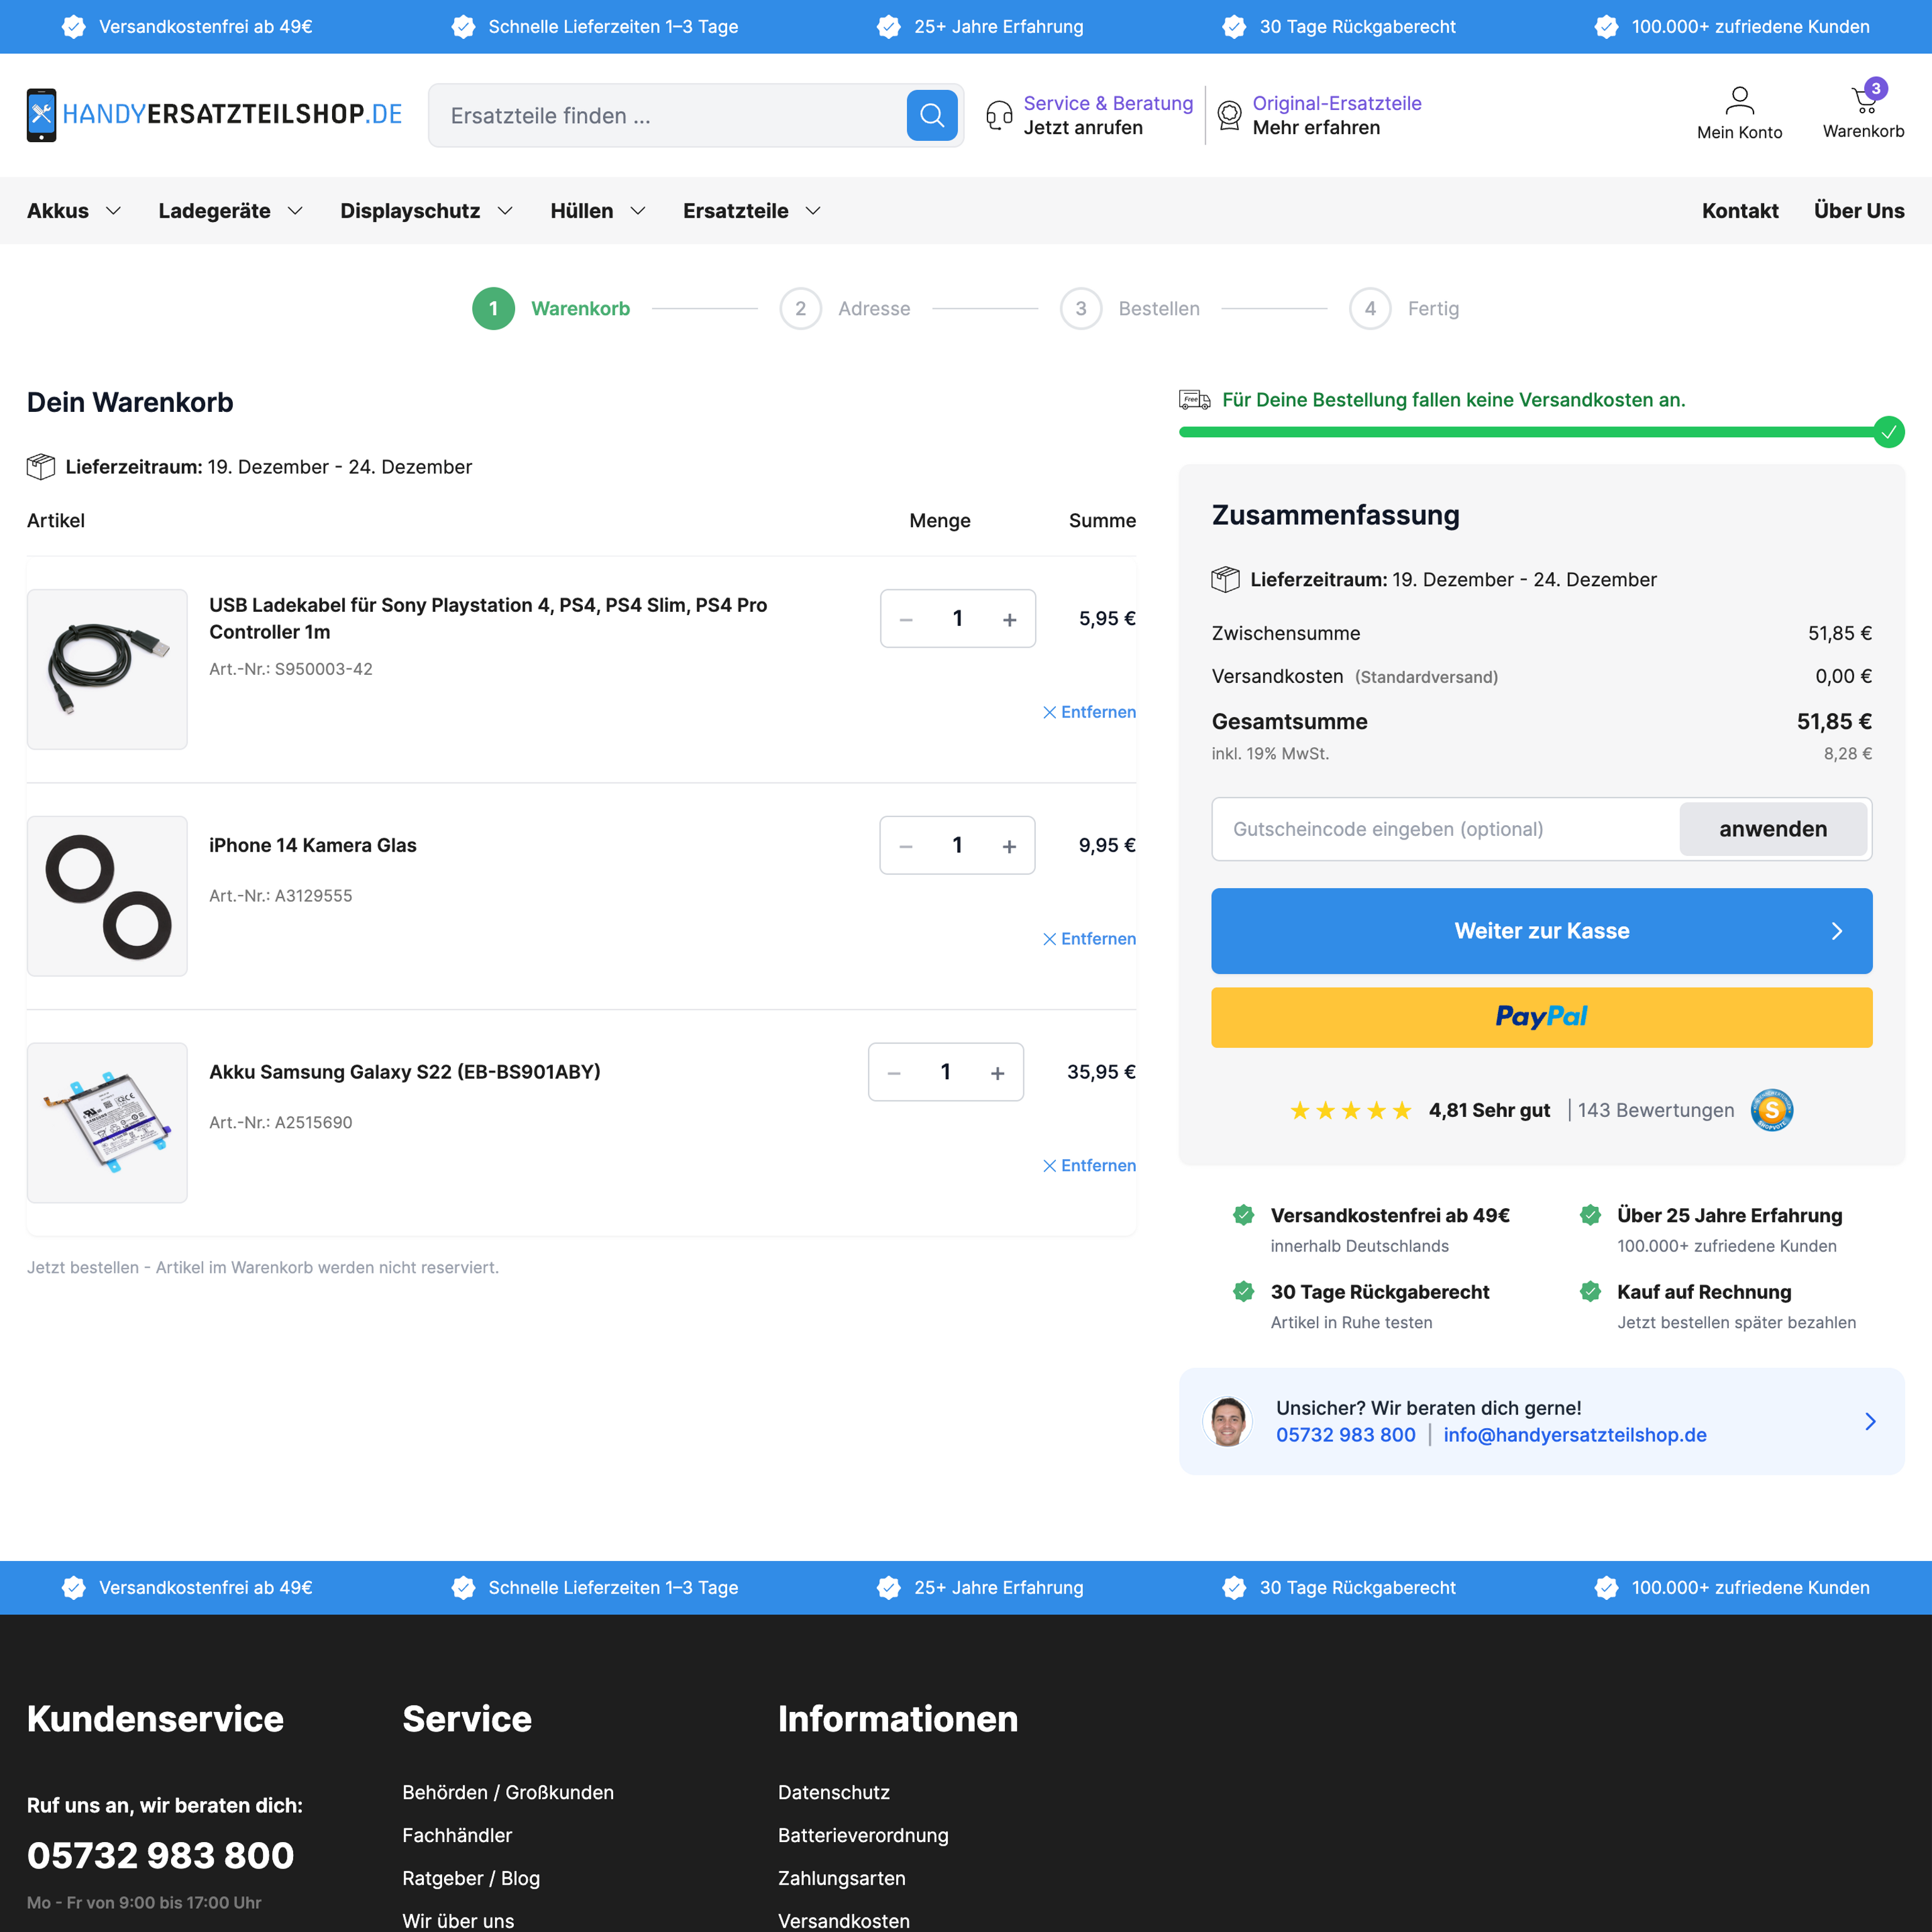Open the Shopvote rating seal icon
This screenshot has width=1932, height=1932.
click(x=1771, y=1110)
